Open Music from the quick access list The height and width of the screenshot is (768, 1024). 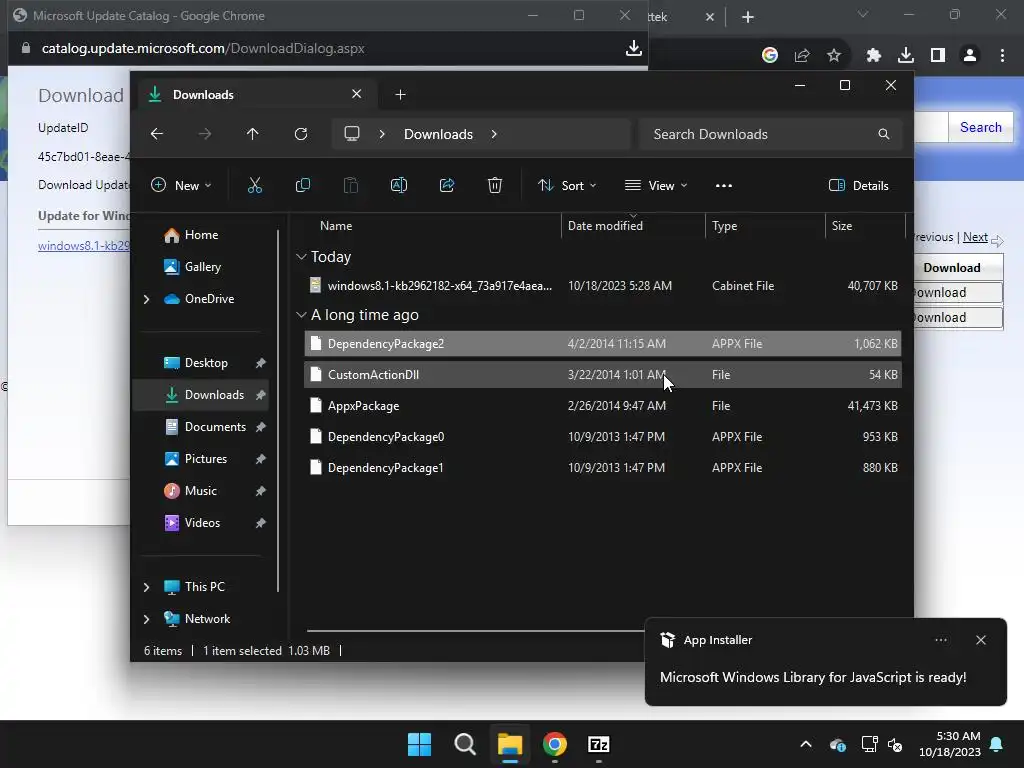[200, 490]
